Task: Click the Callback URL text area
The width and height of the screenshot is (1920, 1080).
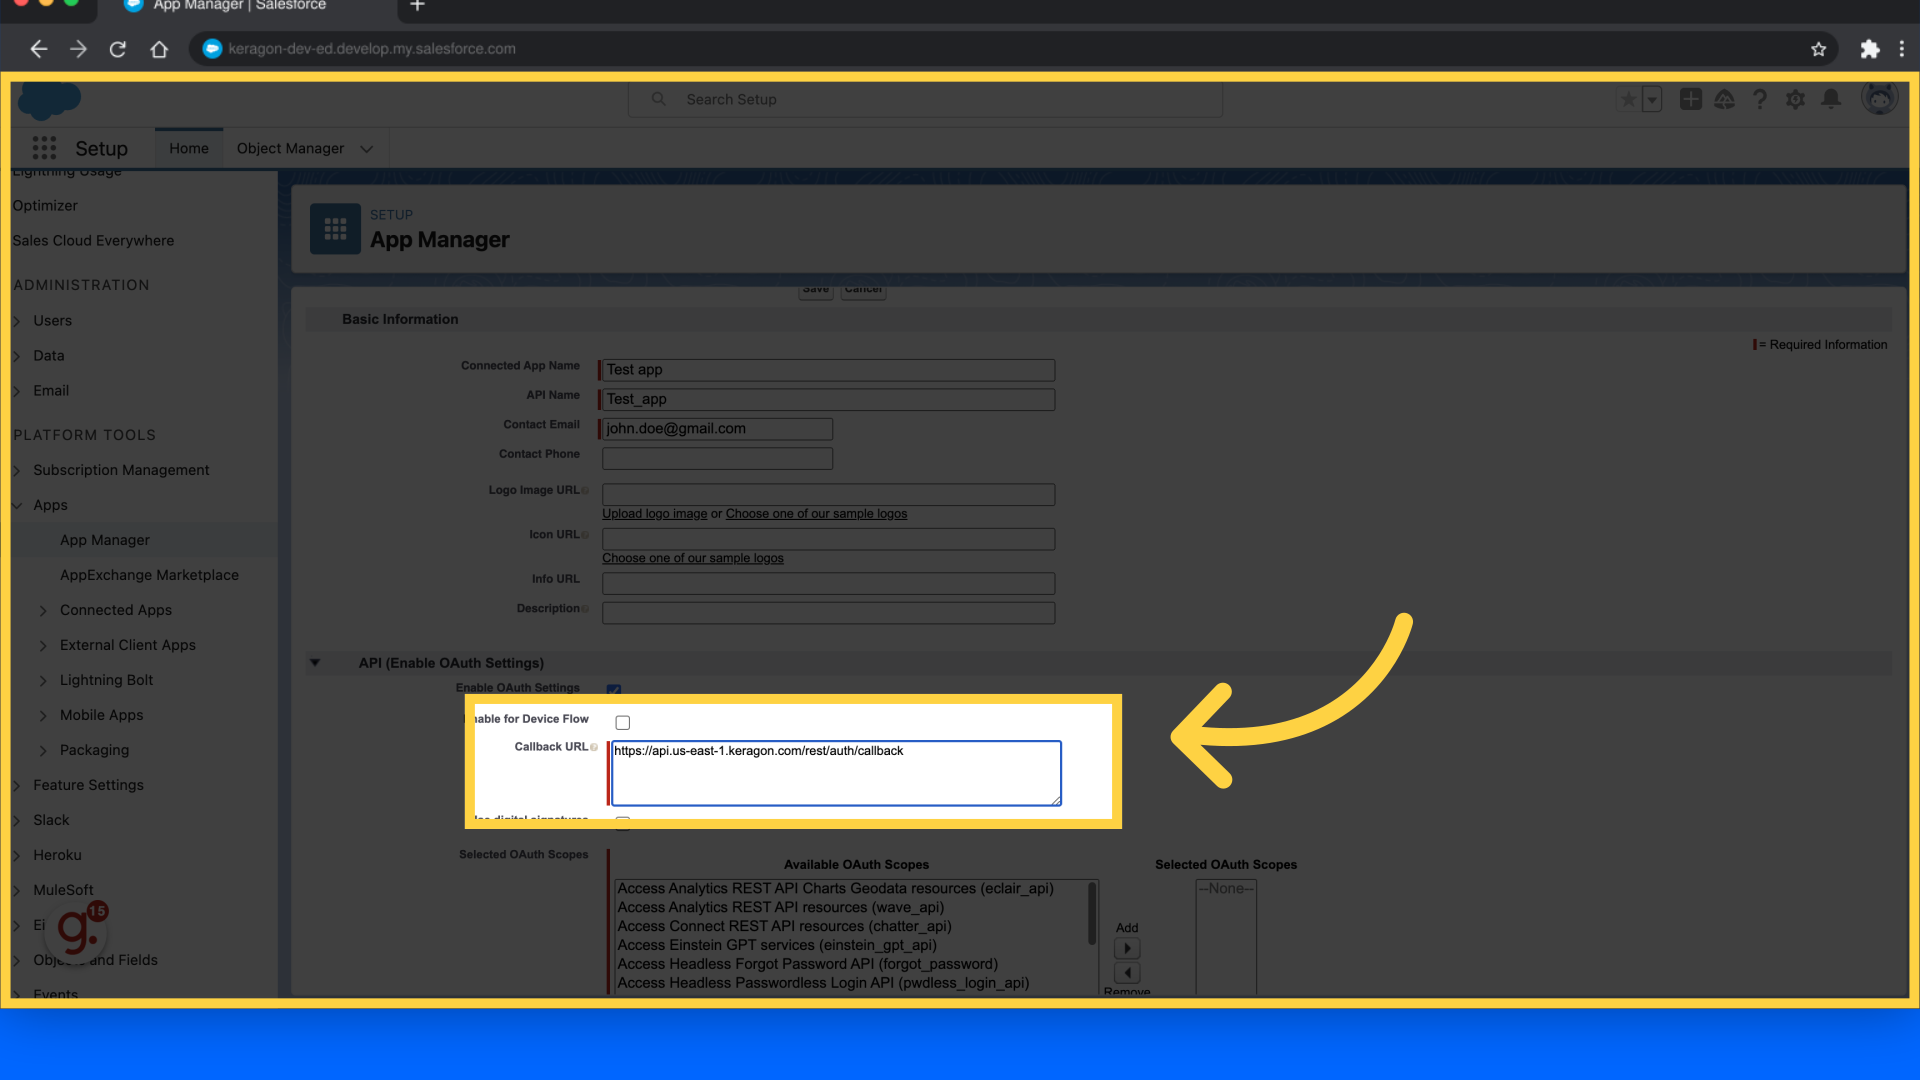Action: click(x=835, y=772)
